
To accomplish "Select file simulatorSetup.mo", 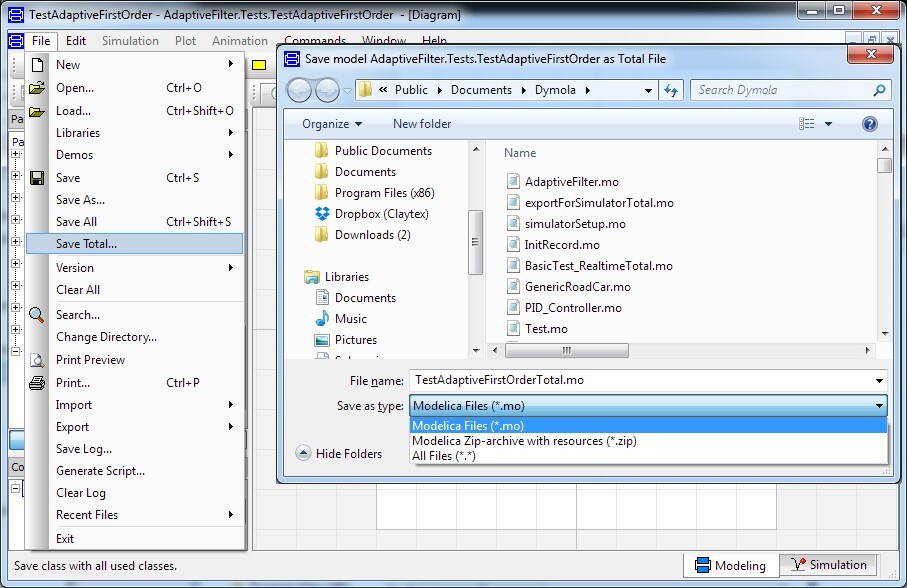I will pyautogui.click(x=566, y=224).
